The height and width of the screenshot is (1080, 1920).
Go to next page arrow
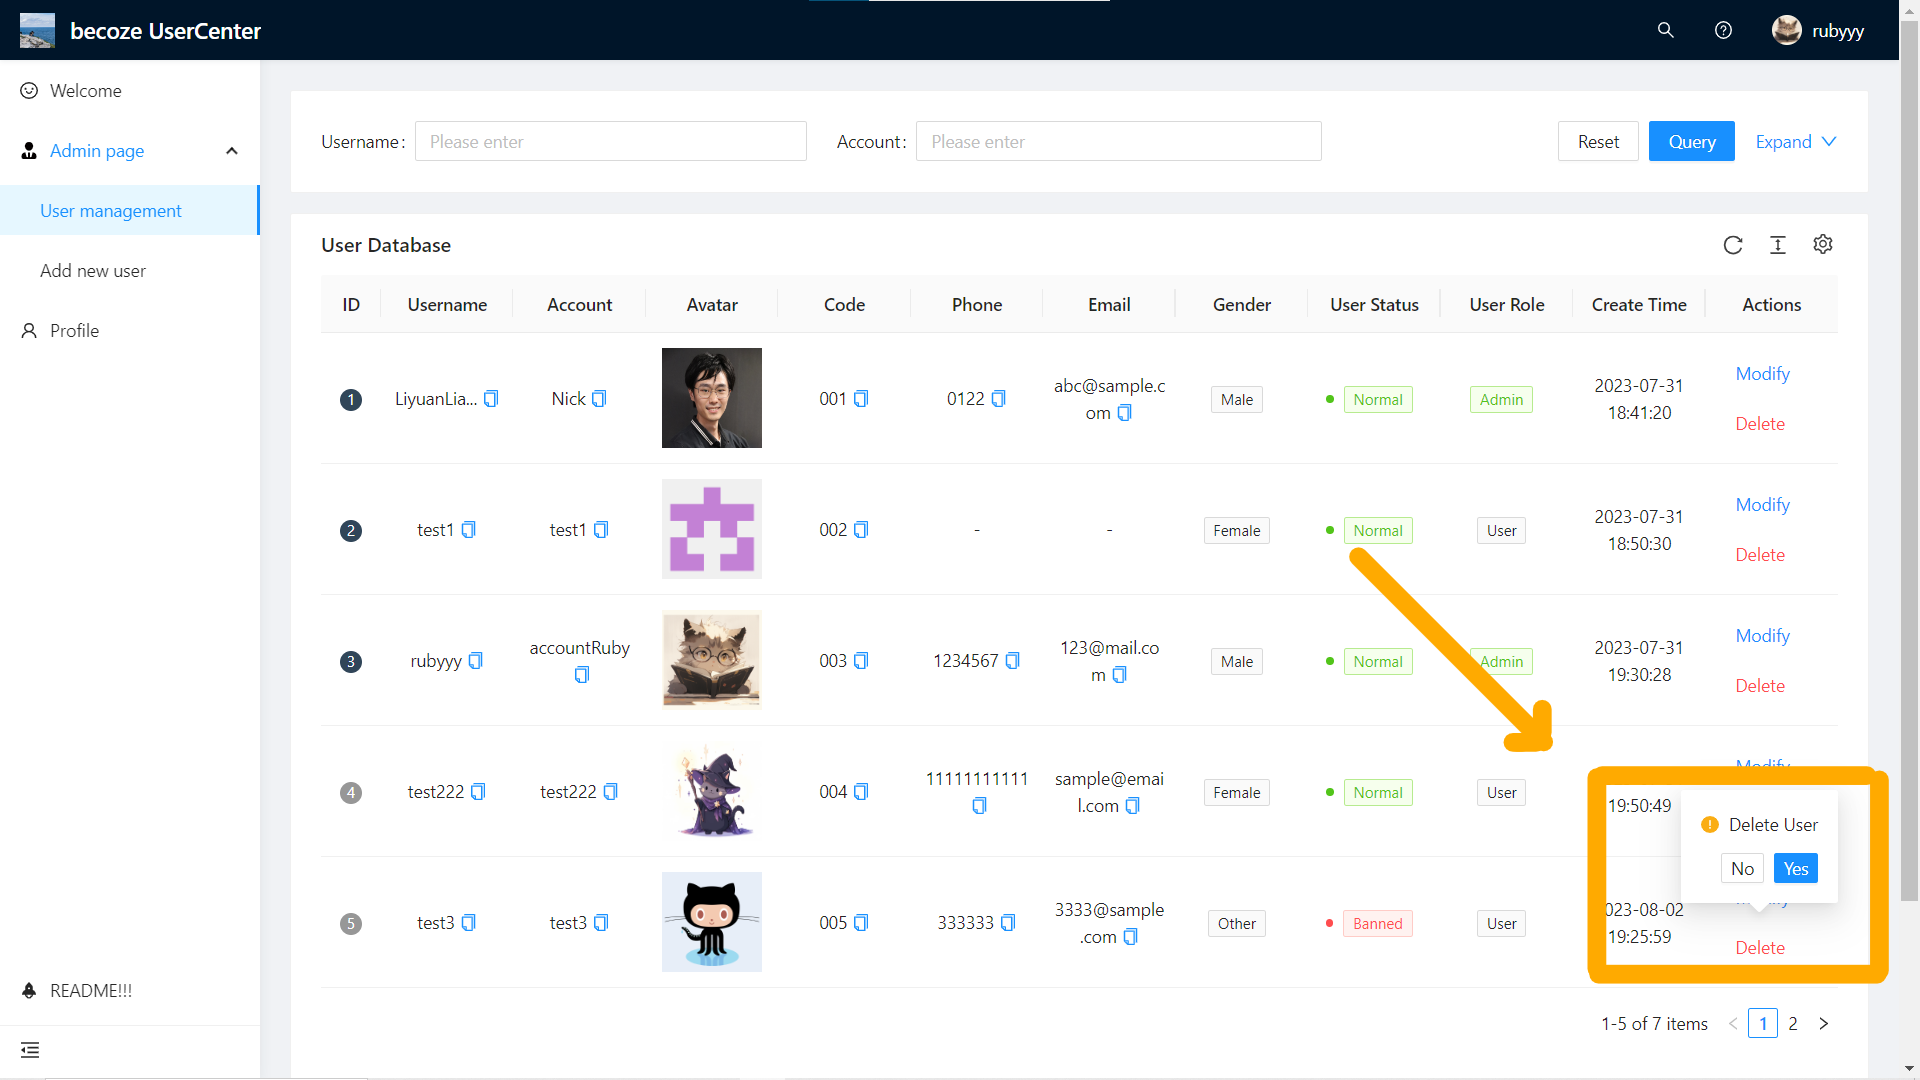pos(1824,1023)
